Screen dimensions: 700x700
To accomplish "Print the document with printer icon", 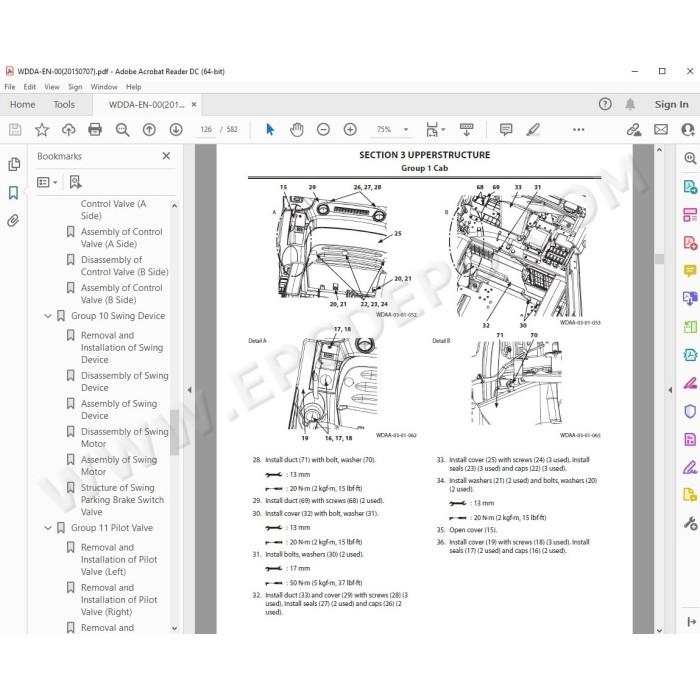I will (95, 129).
